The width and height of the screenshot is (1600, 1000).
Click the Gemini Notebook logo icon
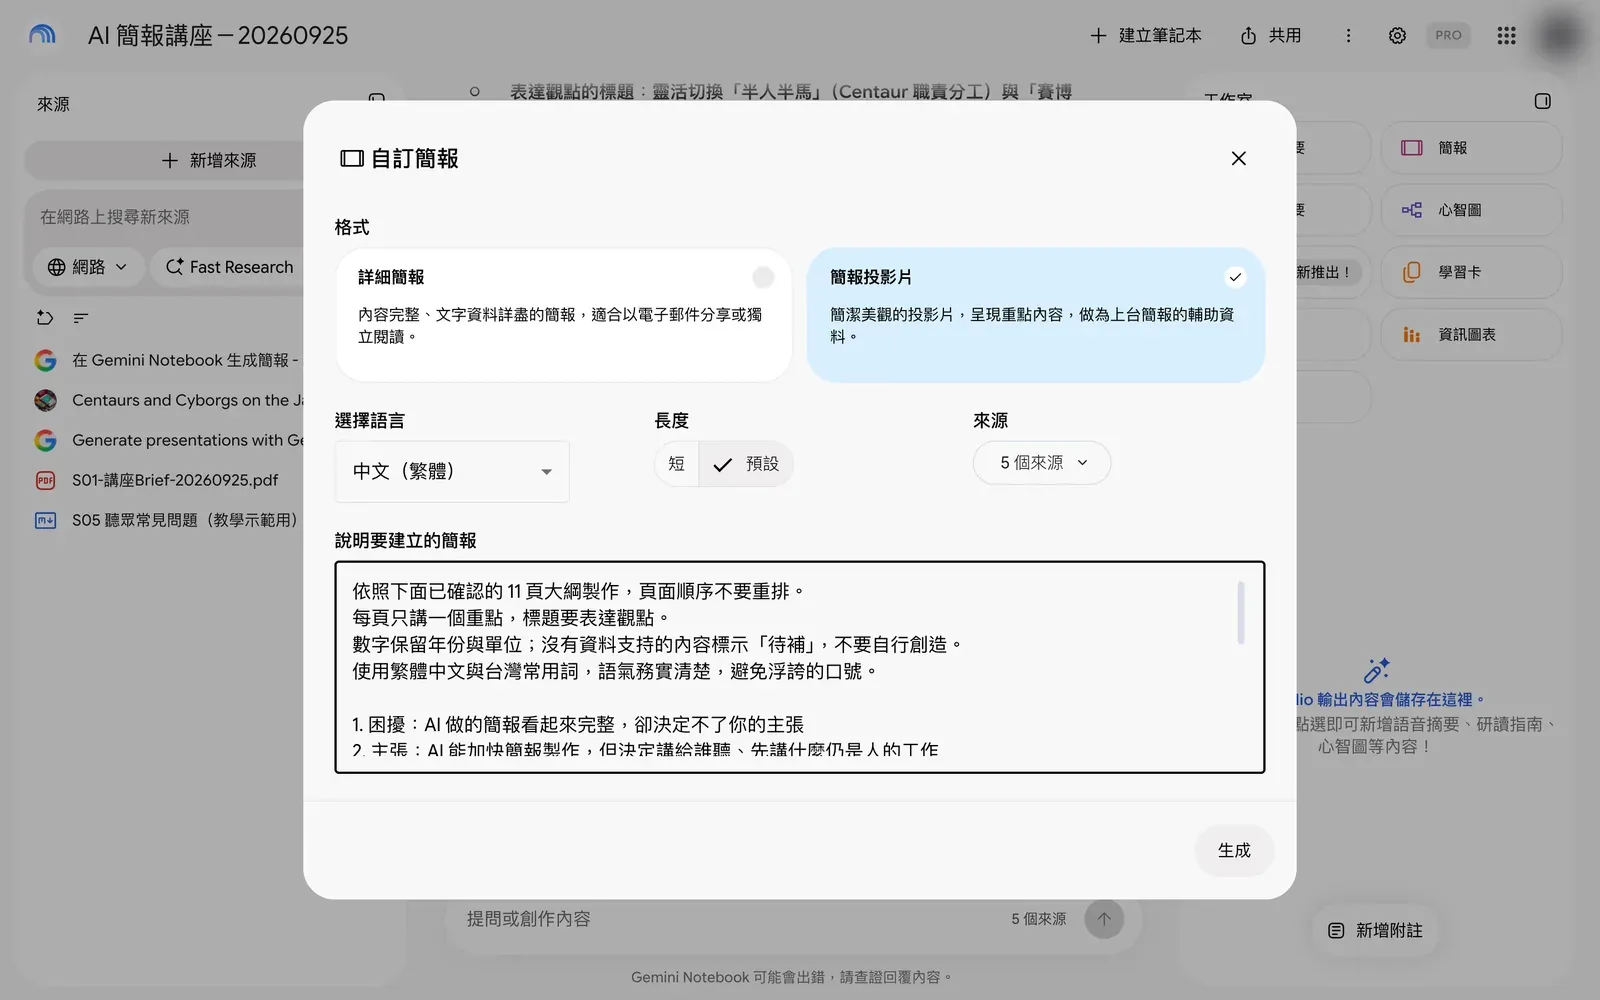tap(42, 35)
